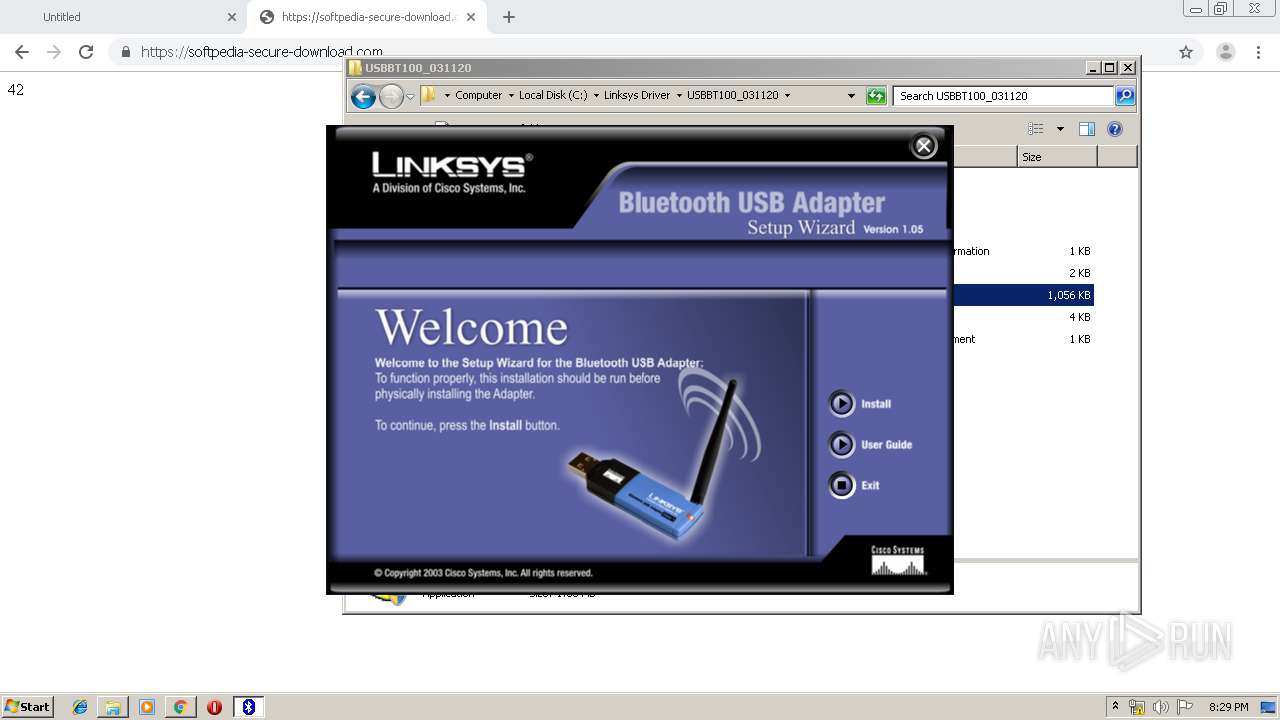Screen dimensions: 1280x720
Task: Reload the Chrome page
Action: point(86,52)
